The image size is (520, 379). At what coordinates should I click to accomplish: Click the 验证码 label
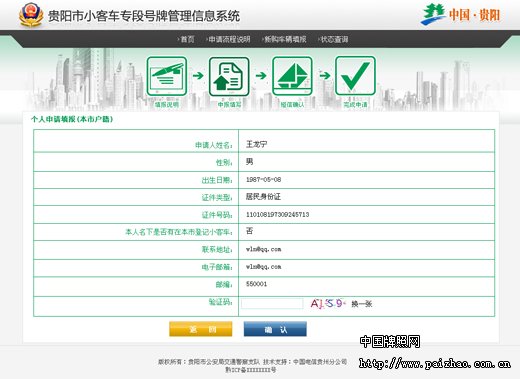coord(220,302)
